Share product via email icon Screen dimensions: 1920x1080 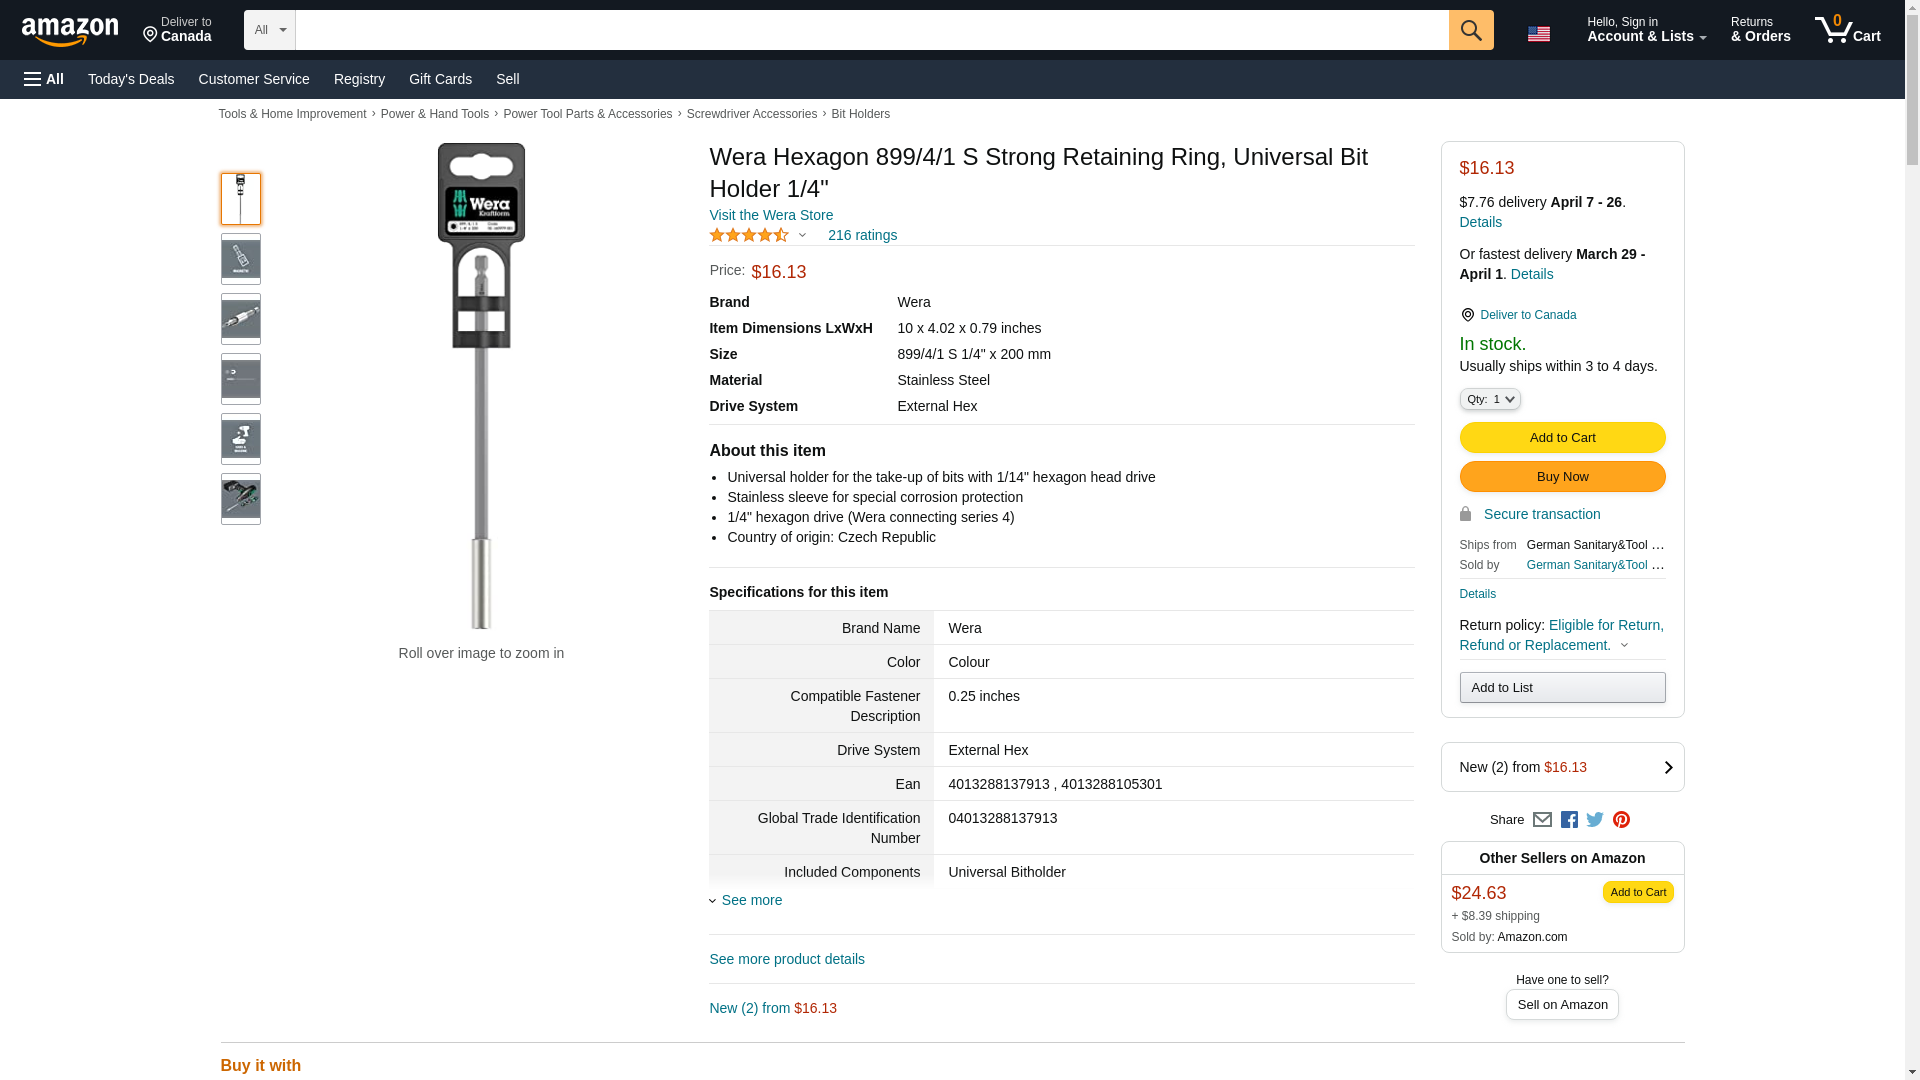pyautogui.click(x=1542, y=820)
